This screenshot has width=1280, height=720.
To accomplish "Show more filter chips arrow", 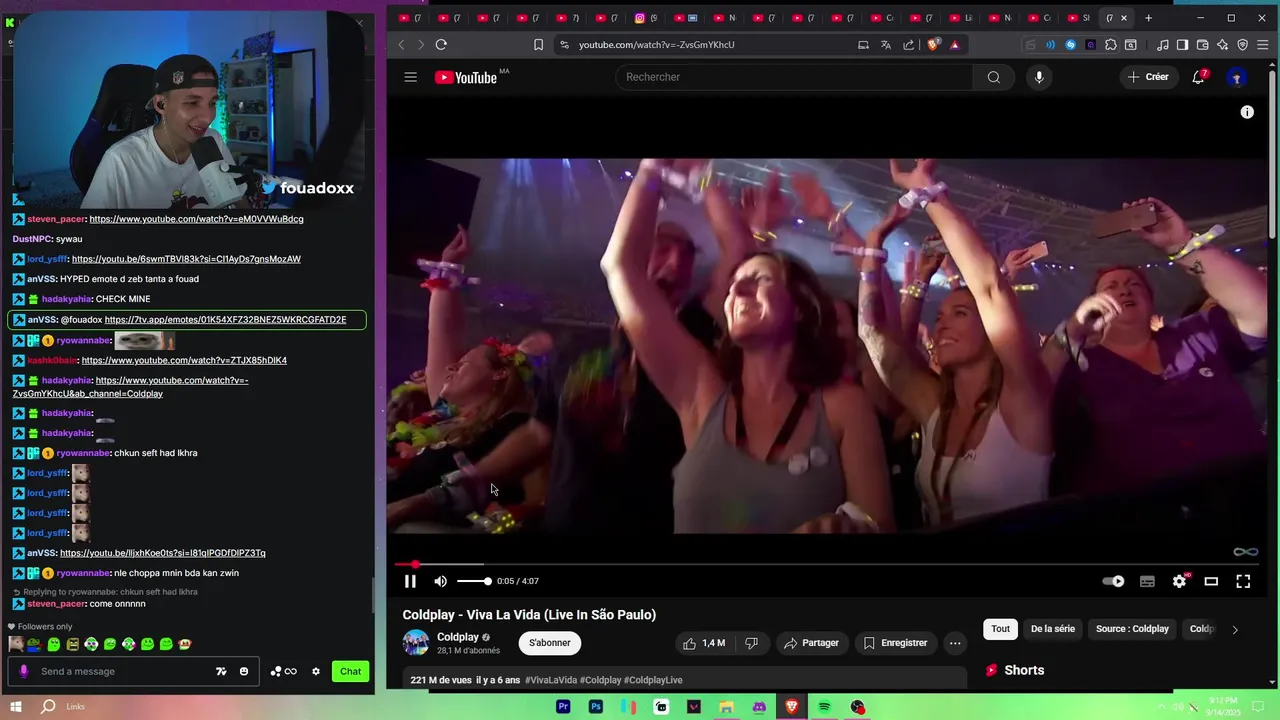I will (1235, 629).
